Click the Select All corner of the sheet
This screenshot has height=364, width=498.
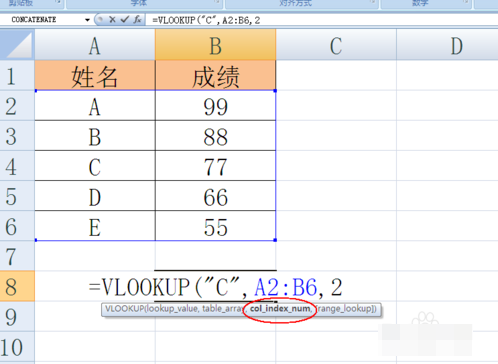pos(17,45)
